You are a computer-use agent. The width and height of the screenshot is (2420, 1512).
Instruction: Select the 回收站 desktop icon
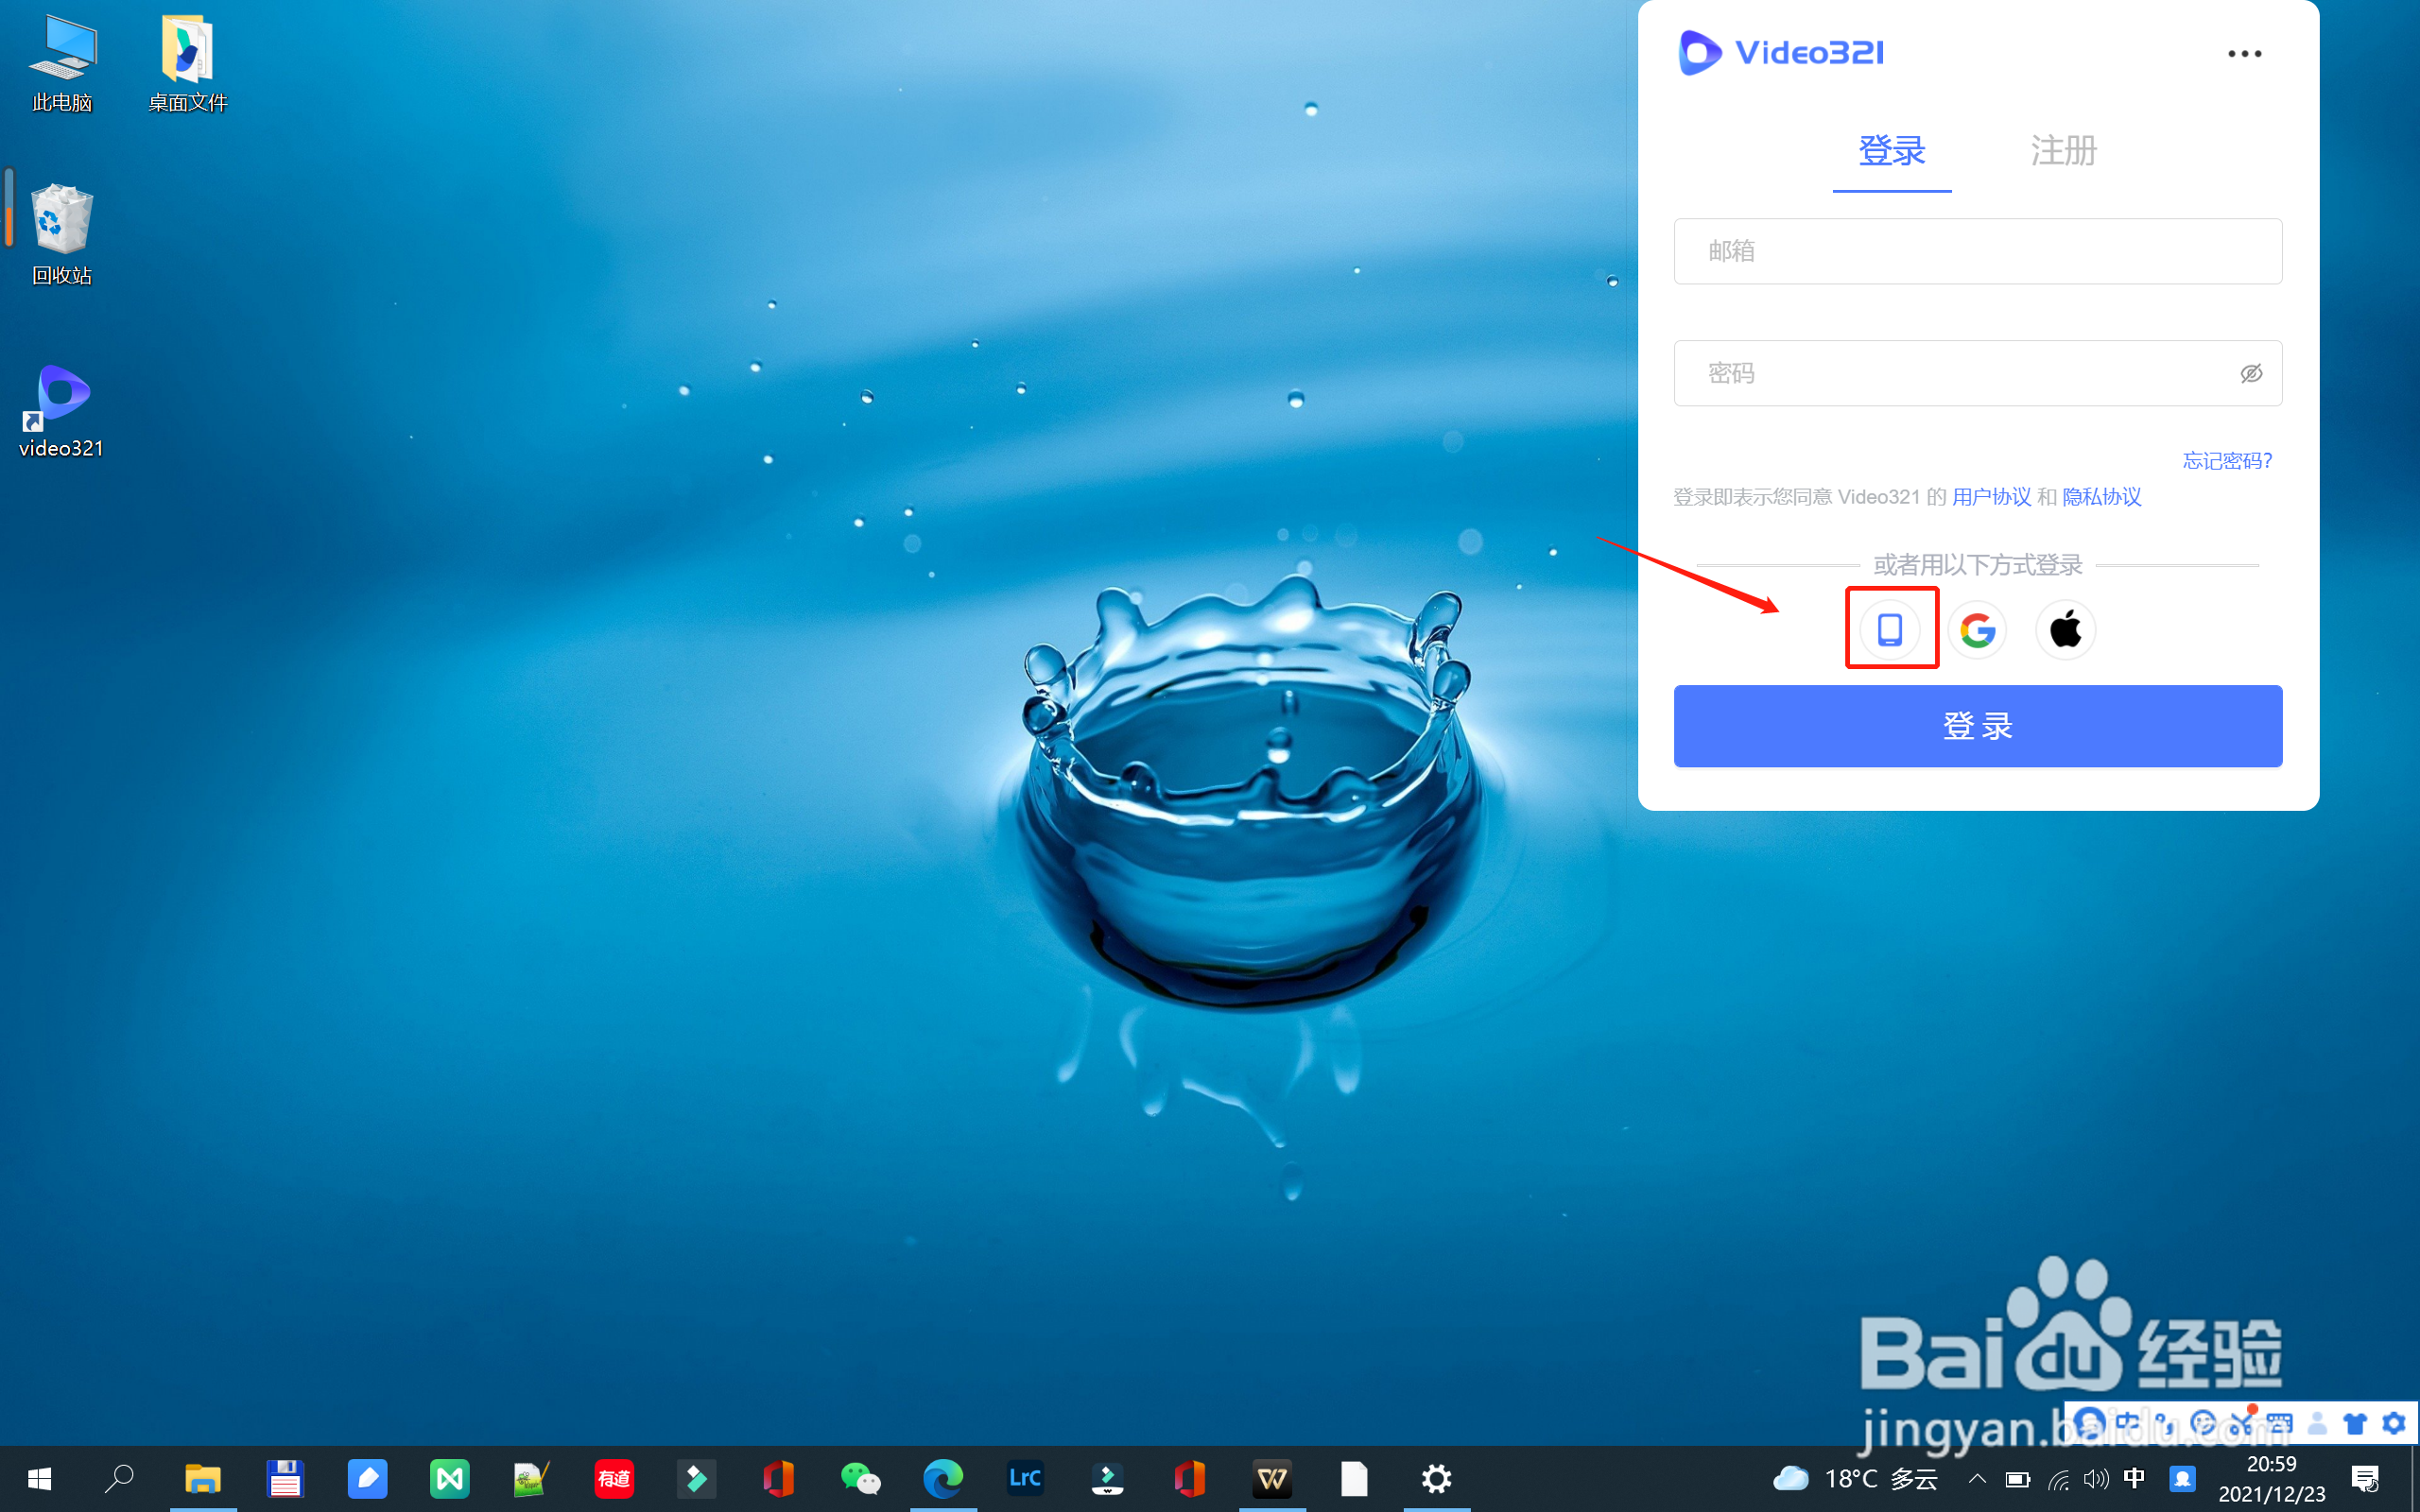click(61, 233)
